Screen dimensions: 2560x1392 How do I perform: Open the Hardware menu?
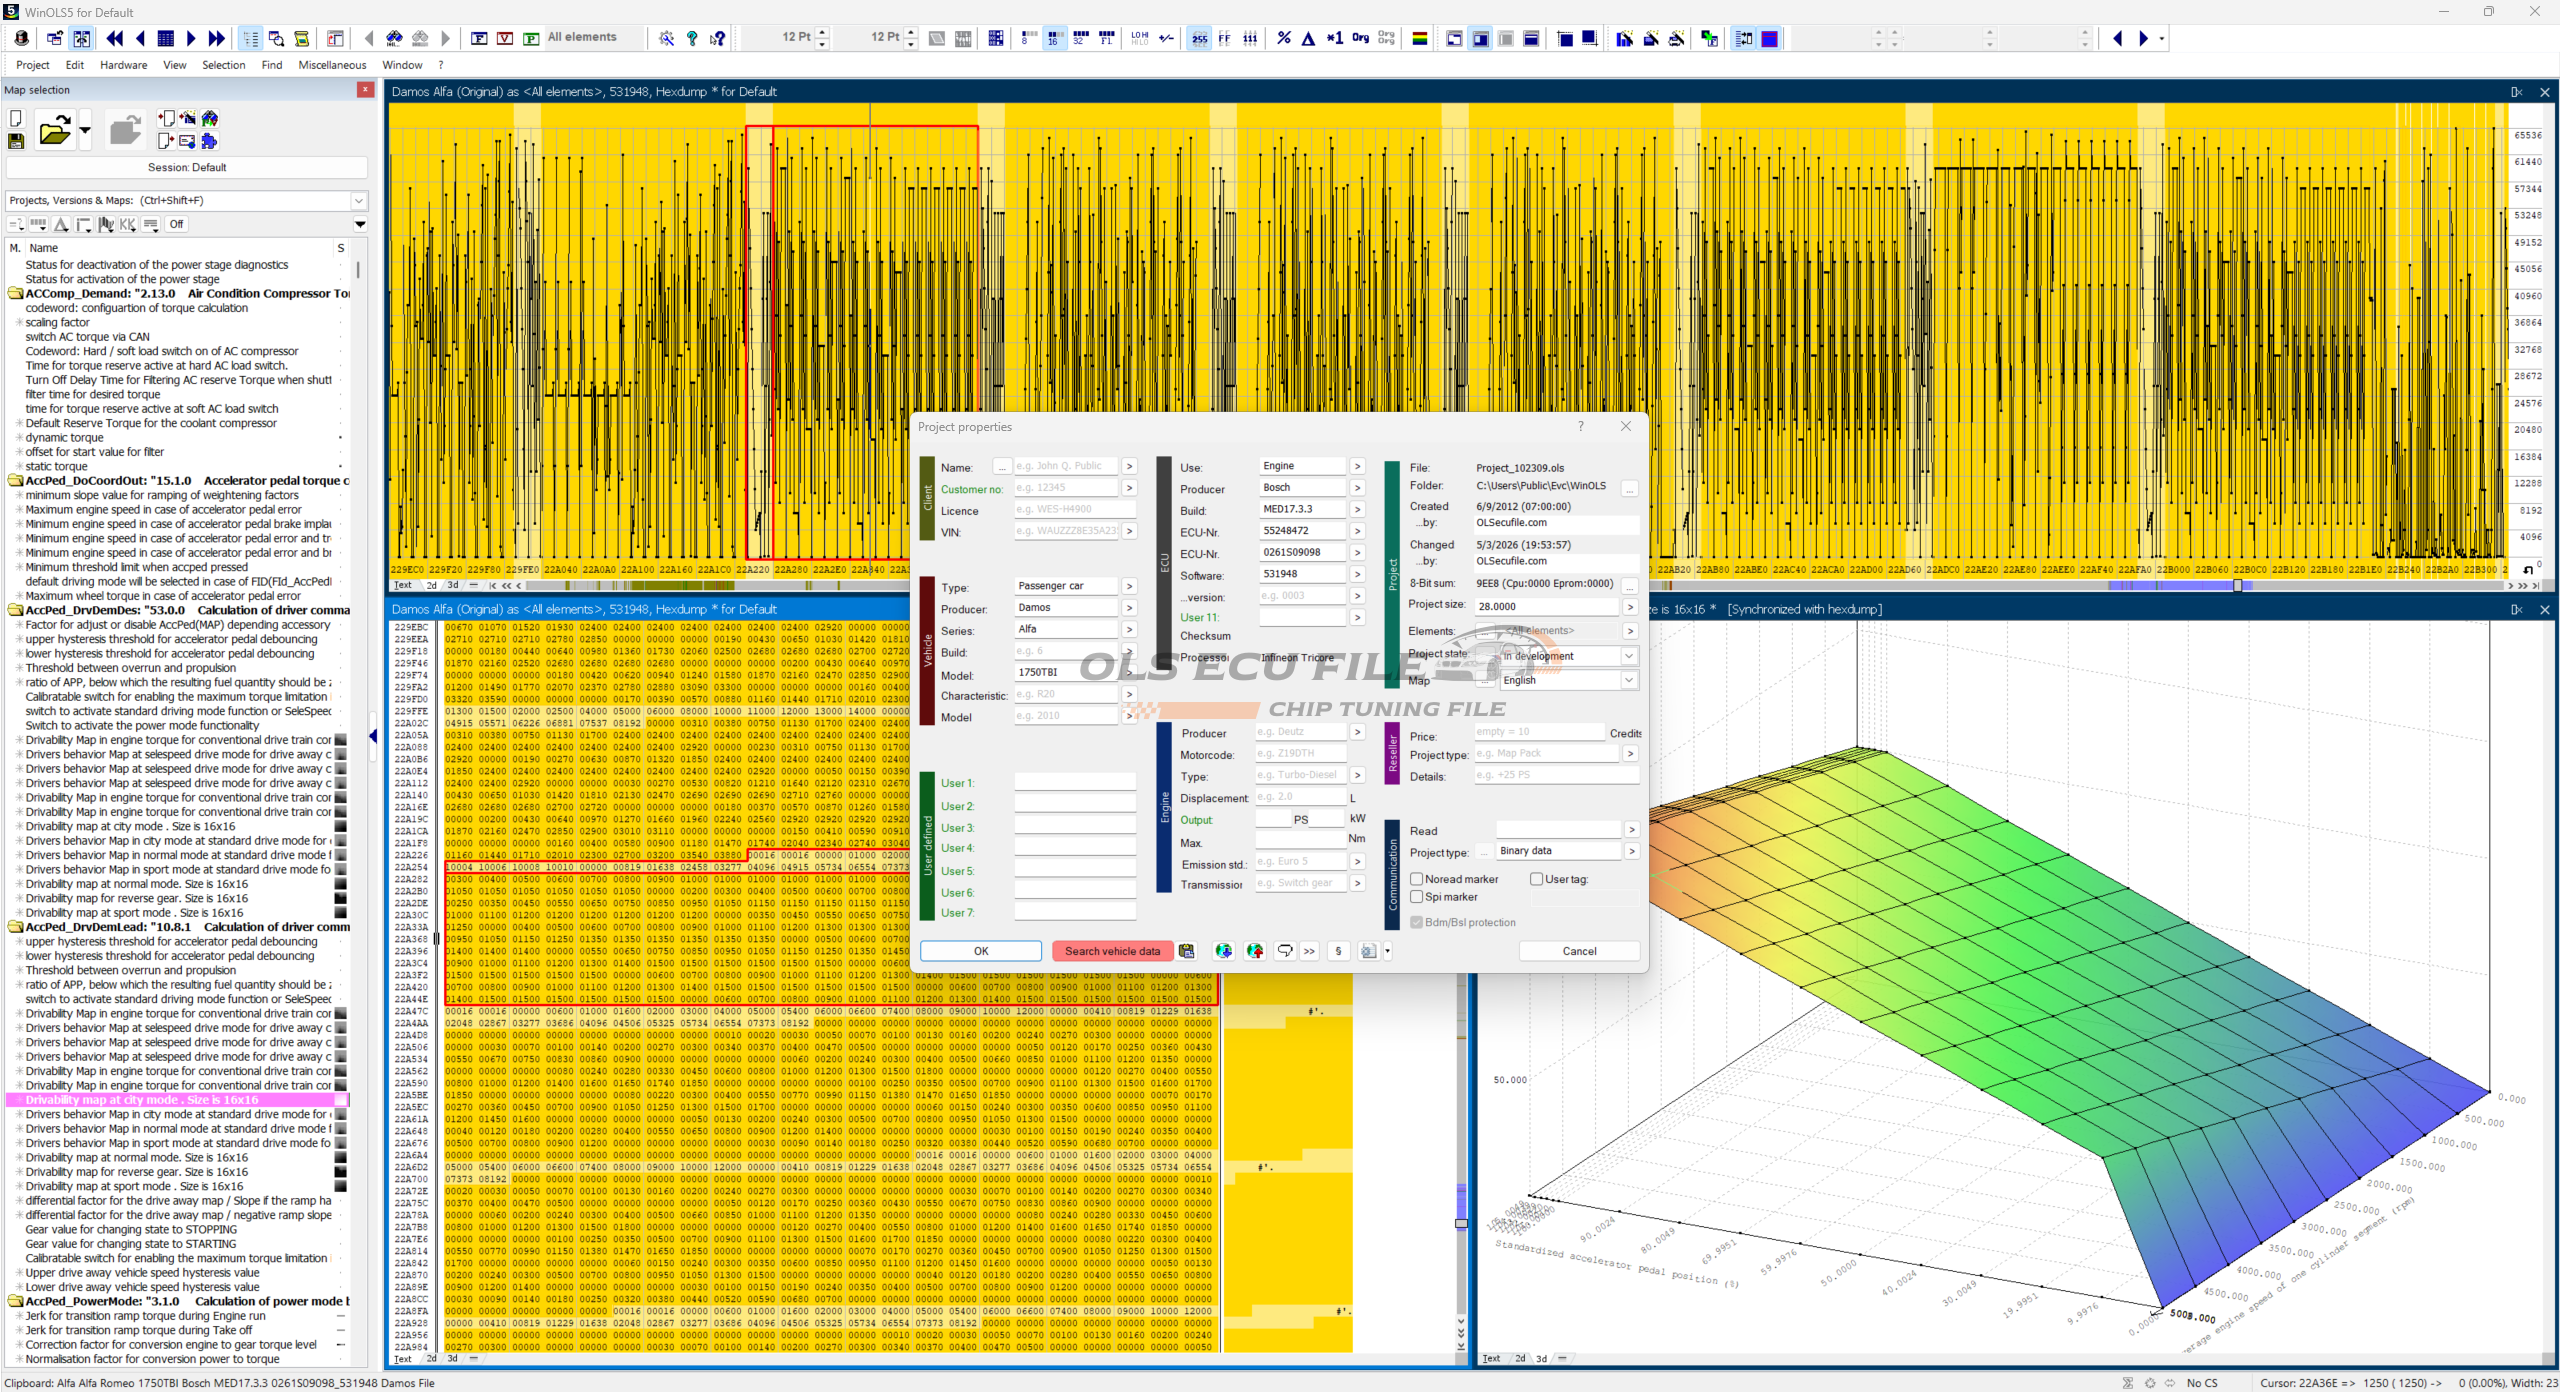tap(123, 65)
